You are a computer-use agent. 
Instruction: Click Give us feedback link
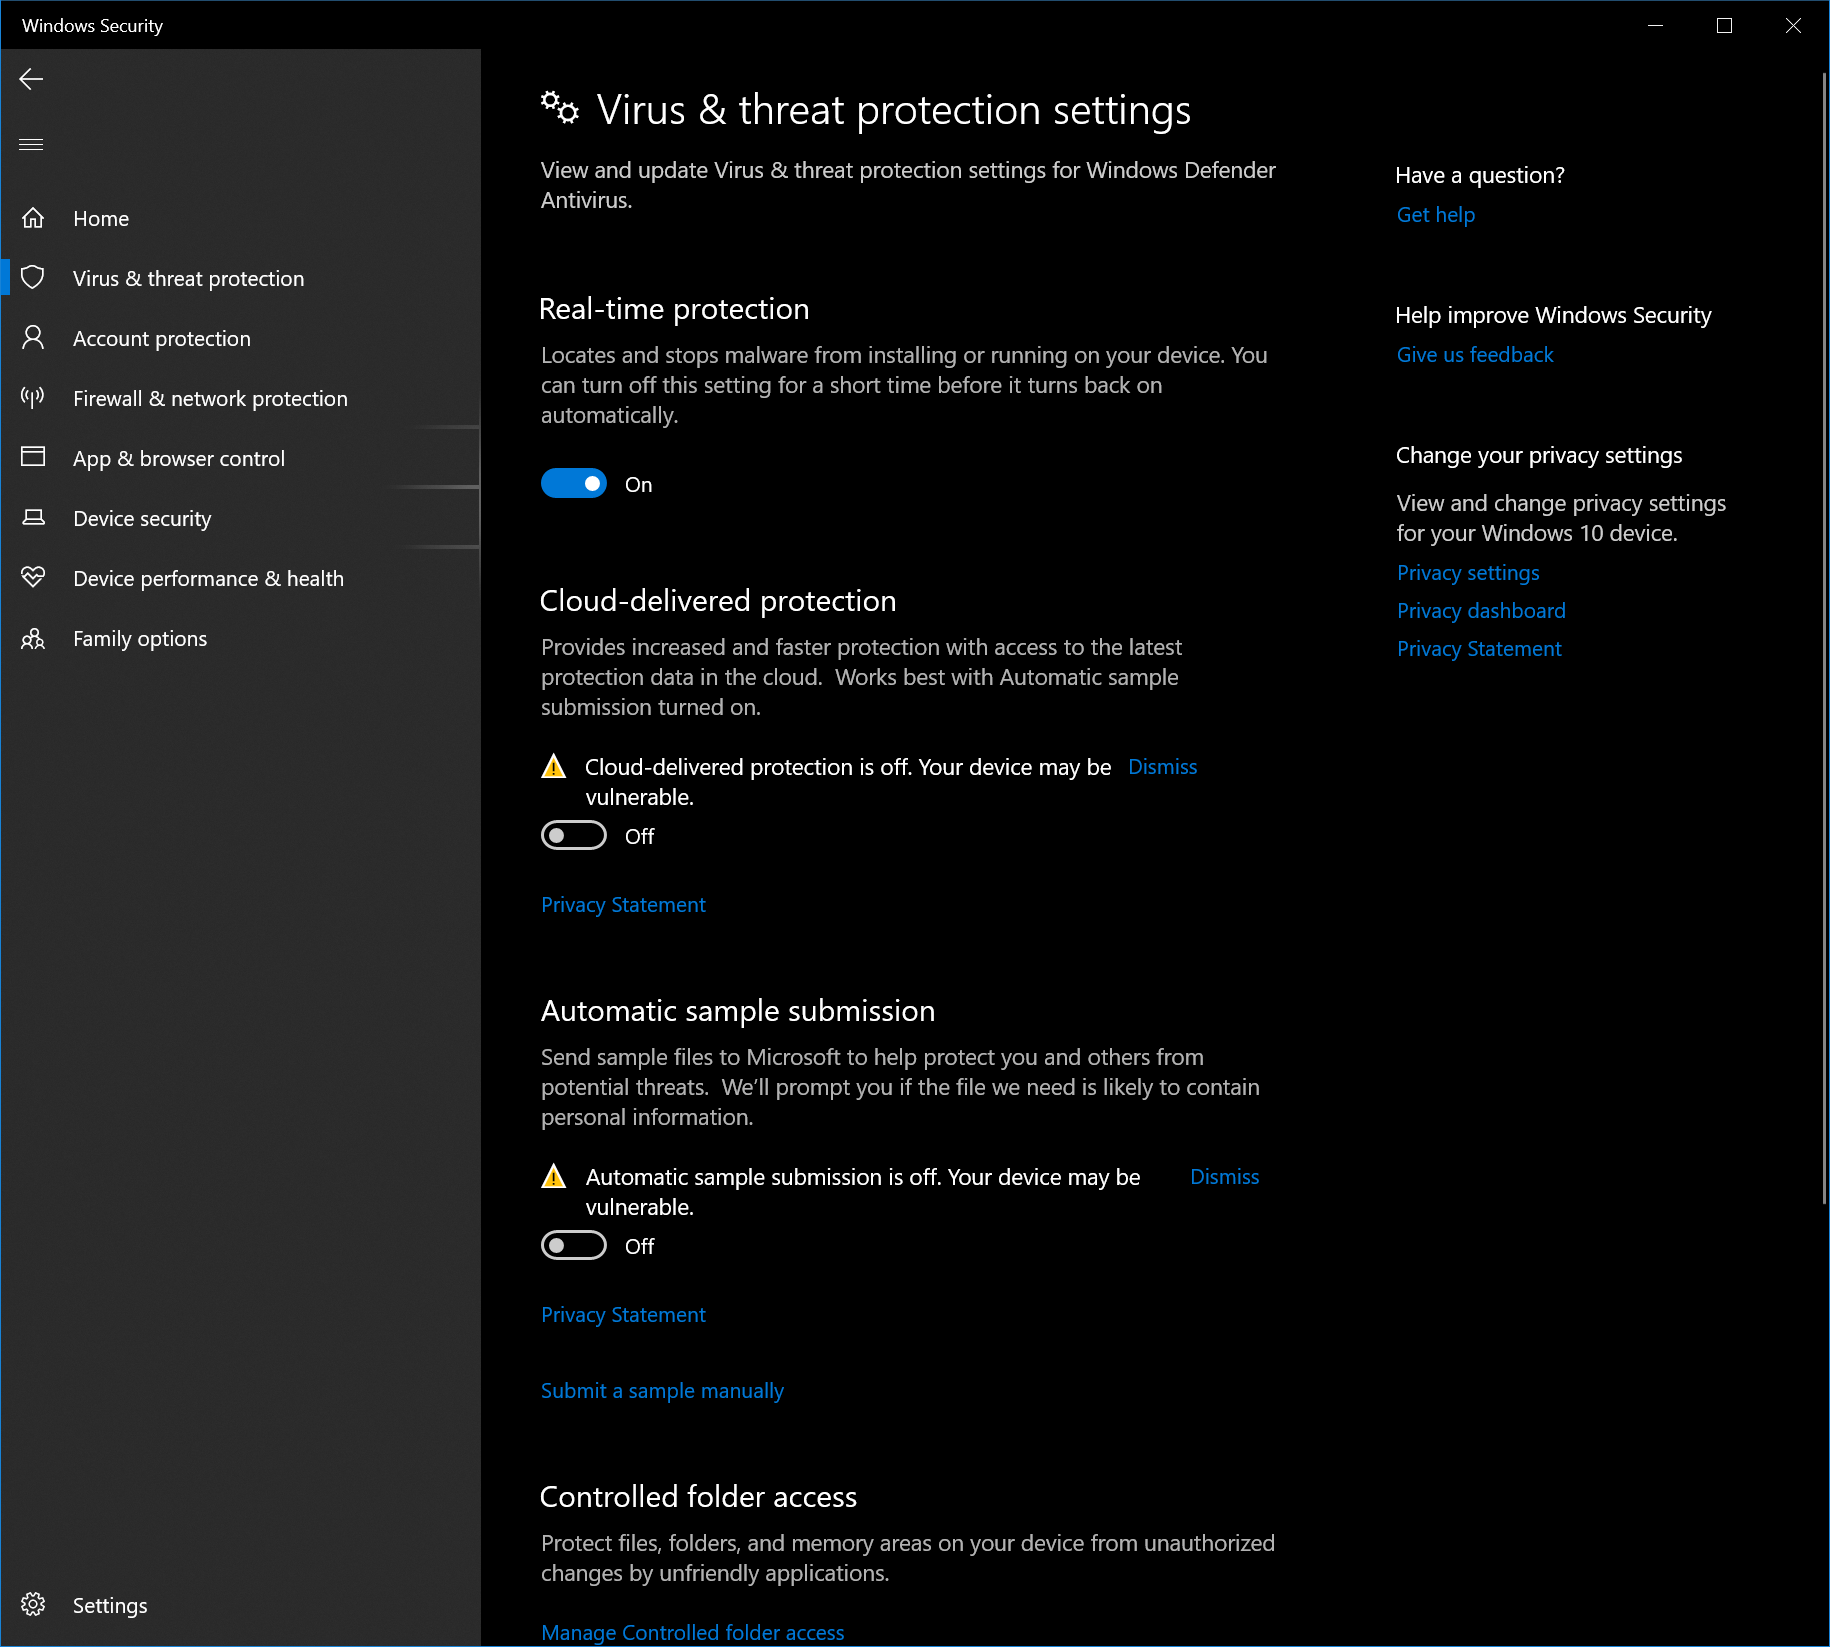point(1475,355)
